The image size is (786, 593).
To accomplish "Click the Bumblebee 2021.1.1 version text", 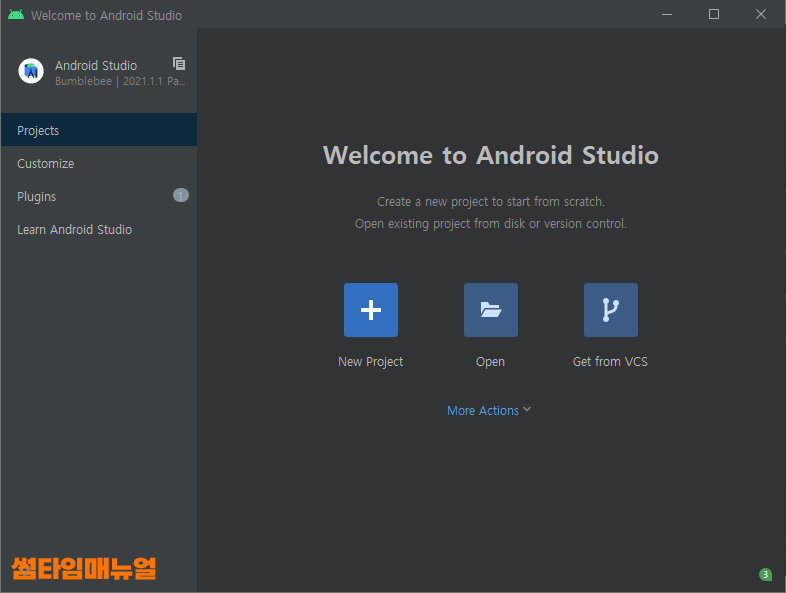I will tap(120, 81).
